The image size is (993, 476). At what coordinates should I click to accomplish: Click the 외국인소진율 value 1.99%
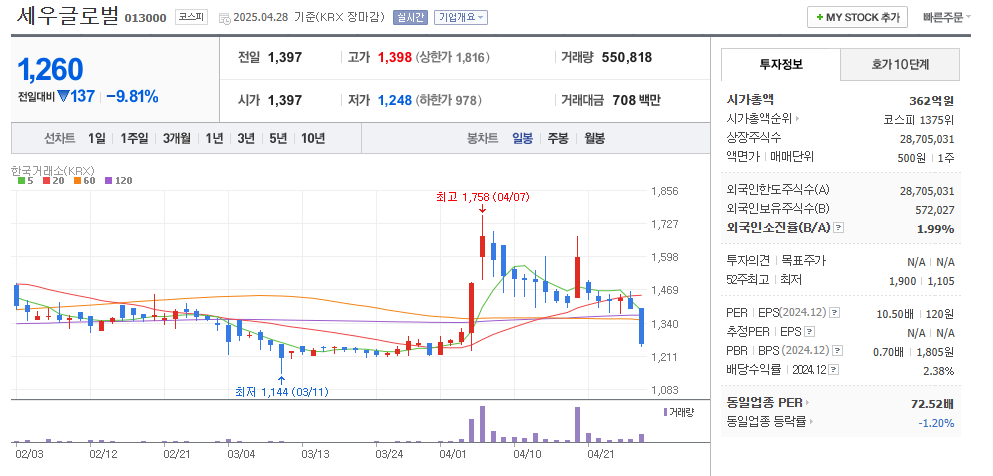(935, 229)
